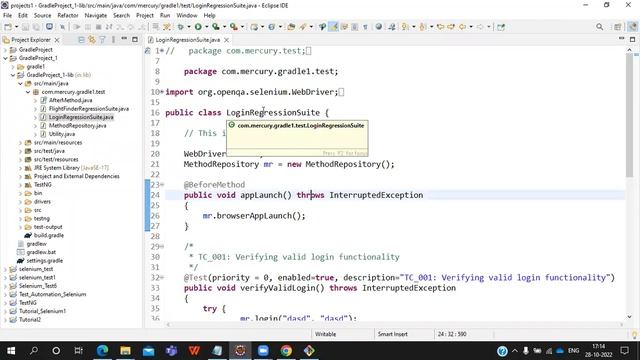The image size is (640, 360).
Task: Open the Project Explorer view menu
Action: point(113,40)
